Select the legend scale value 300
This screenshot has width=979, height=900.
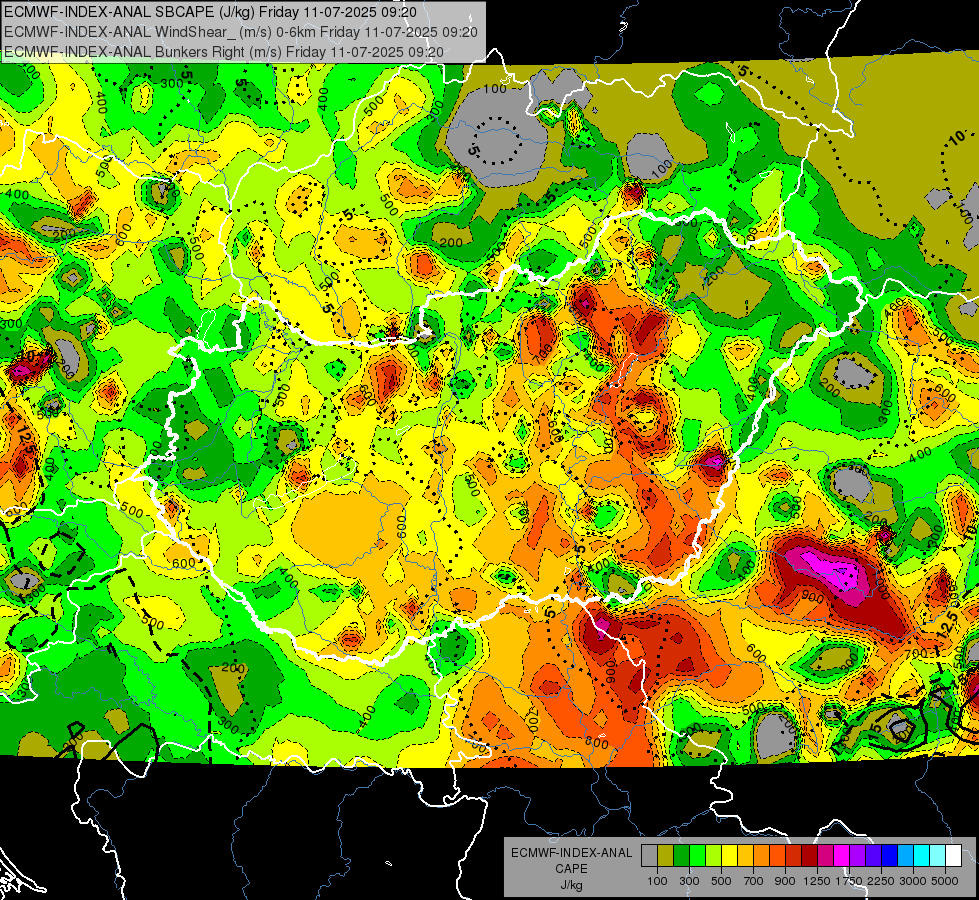tap(689, 881)
